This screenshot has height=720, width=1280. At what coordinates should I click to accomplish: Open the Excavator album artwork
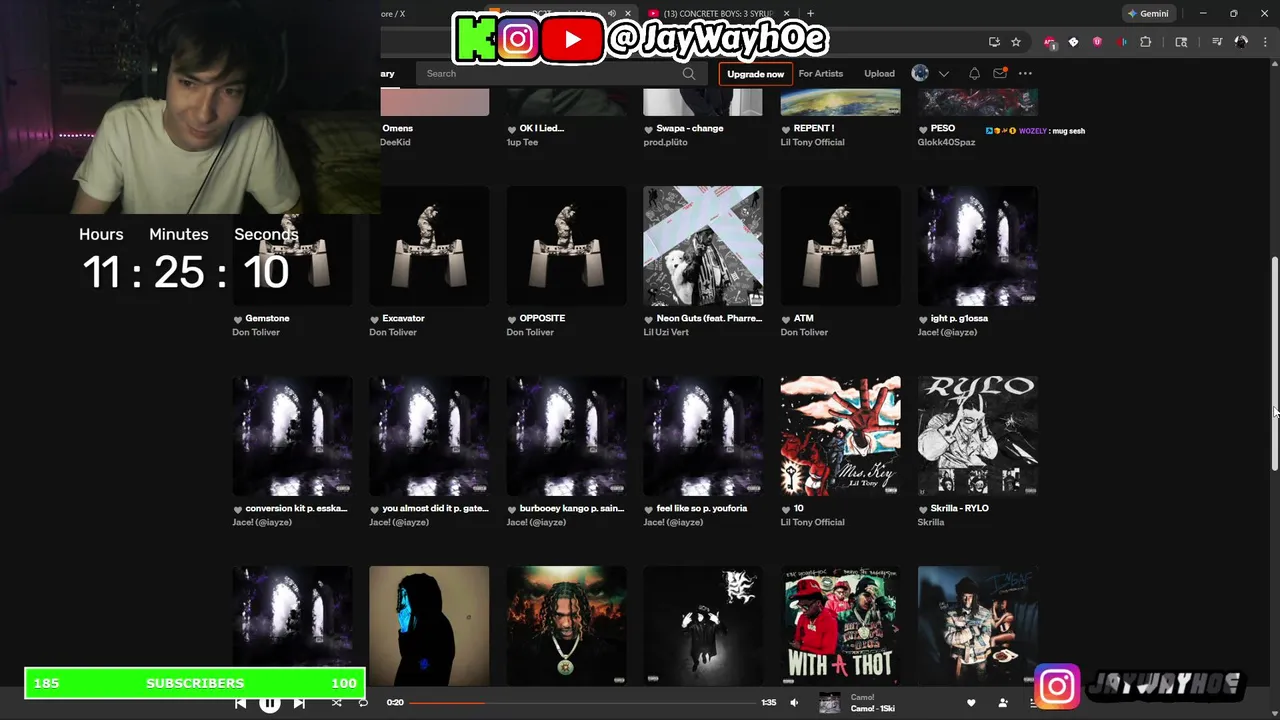[429, 246]
